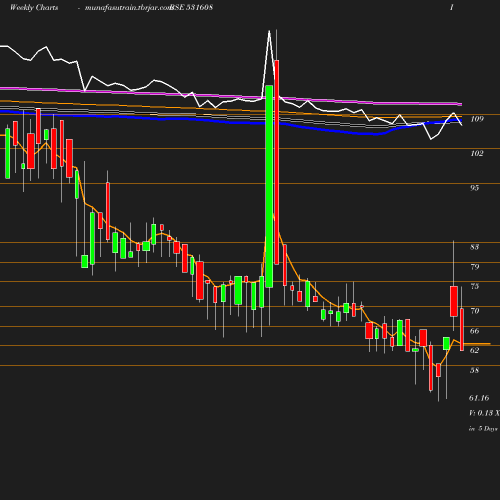This screenshot has height=500, width=500.
Task: Click the tallest green spike candlestick
Action: pyautogui.click(x=269, y=186)
